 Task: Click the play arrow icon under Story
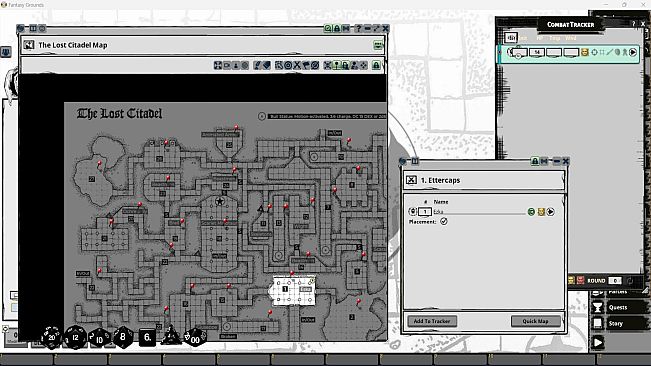(x=598, y=342)
